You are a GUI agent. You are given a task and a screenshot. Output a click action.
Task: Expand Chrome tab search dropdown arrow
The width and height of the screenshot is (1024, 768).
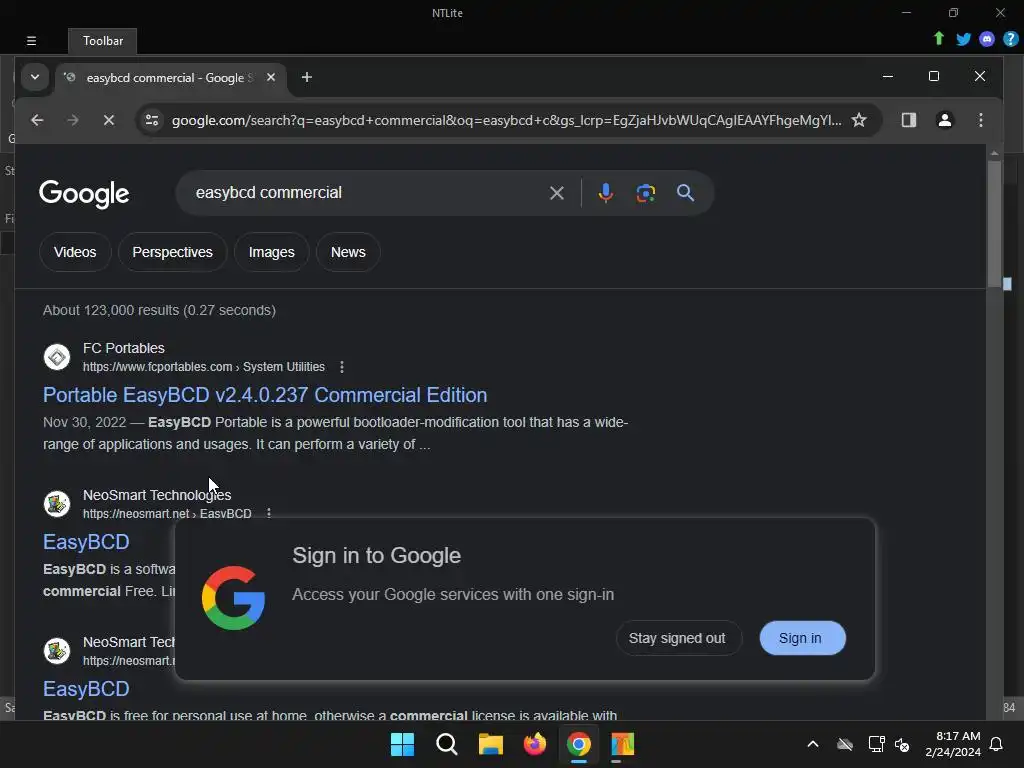pyautogui.click(x=35, y=77)
